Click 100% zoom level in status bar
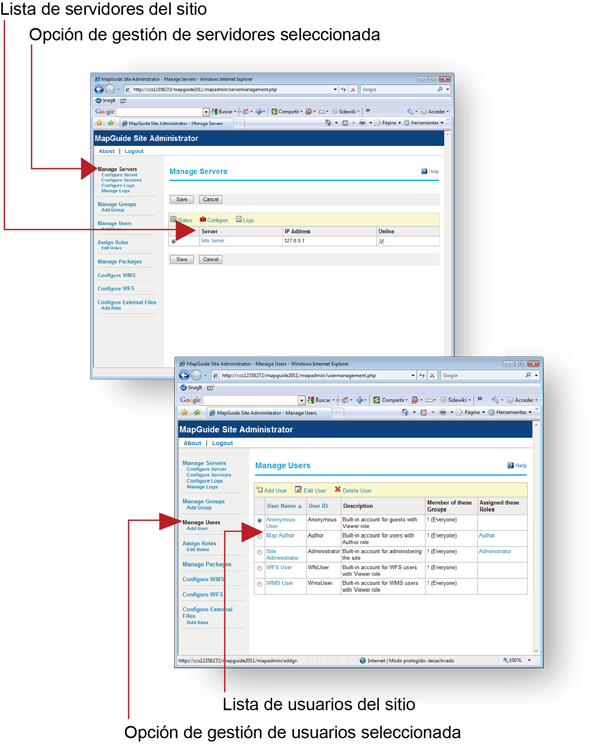600x744 pixels. [x=514, y=660]
